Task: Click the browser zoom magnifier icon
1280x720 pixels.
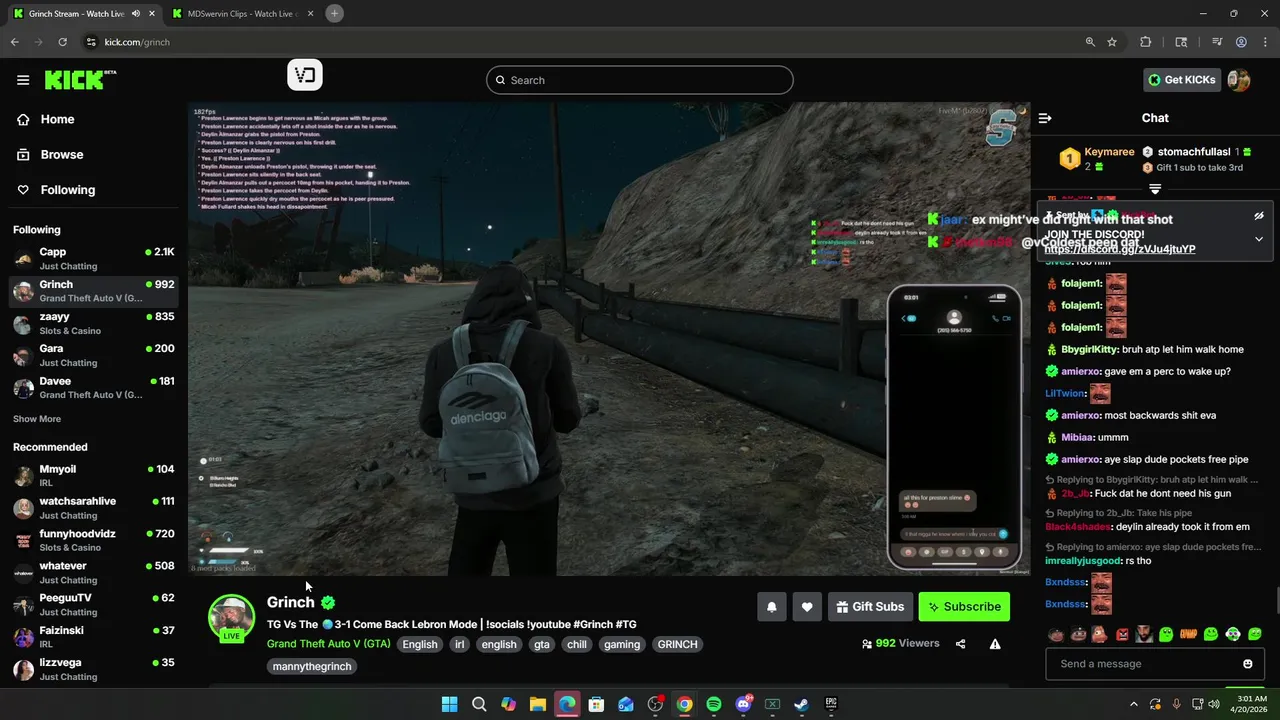Action: 1090,42
